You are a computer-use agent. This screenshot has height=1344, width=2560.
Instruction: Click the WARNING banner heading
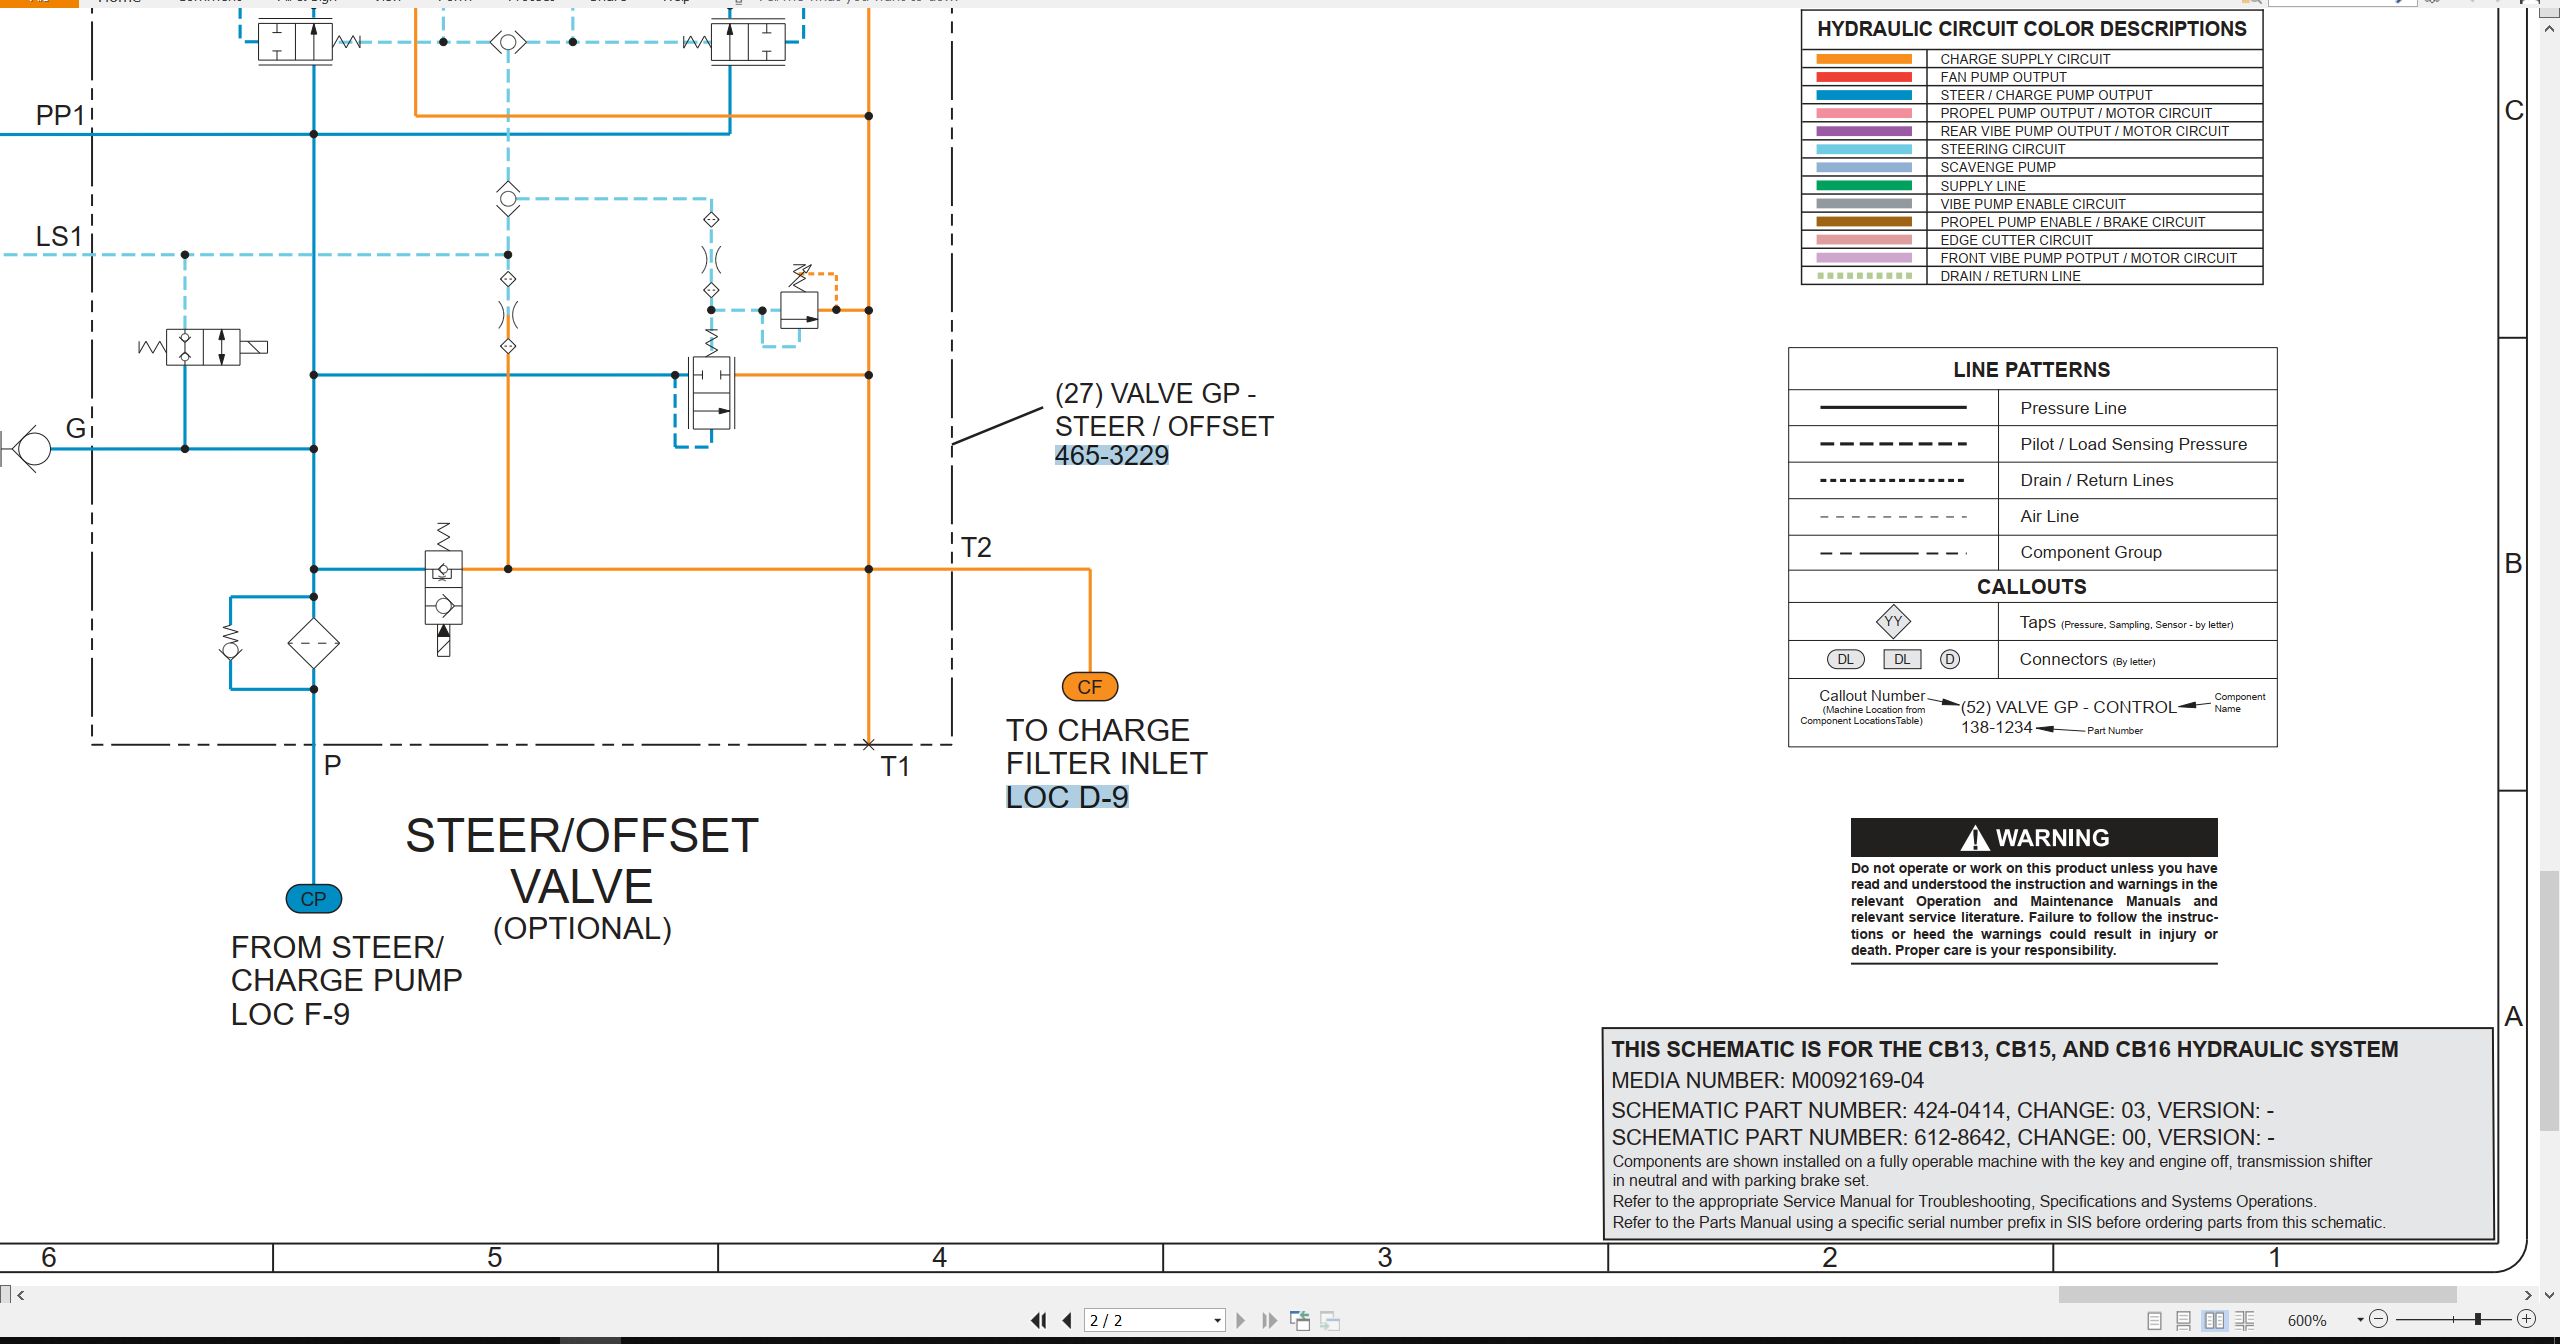2034,838
